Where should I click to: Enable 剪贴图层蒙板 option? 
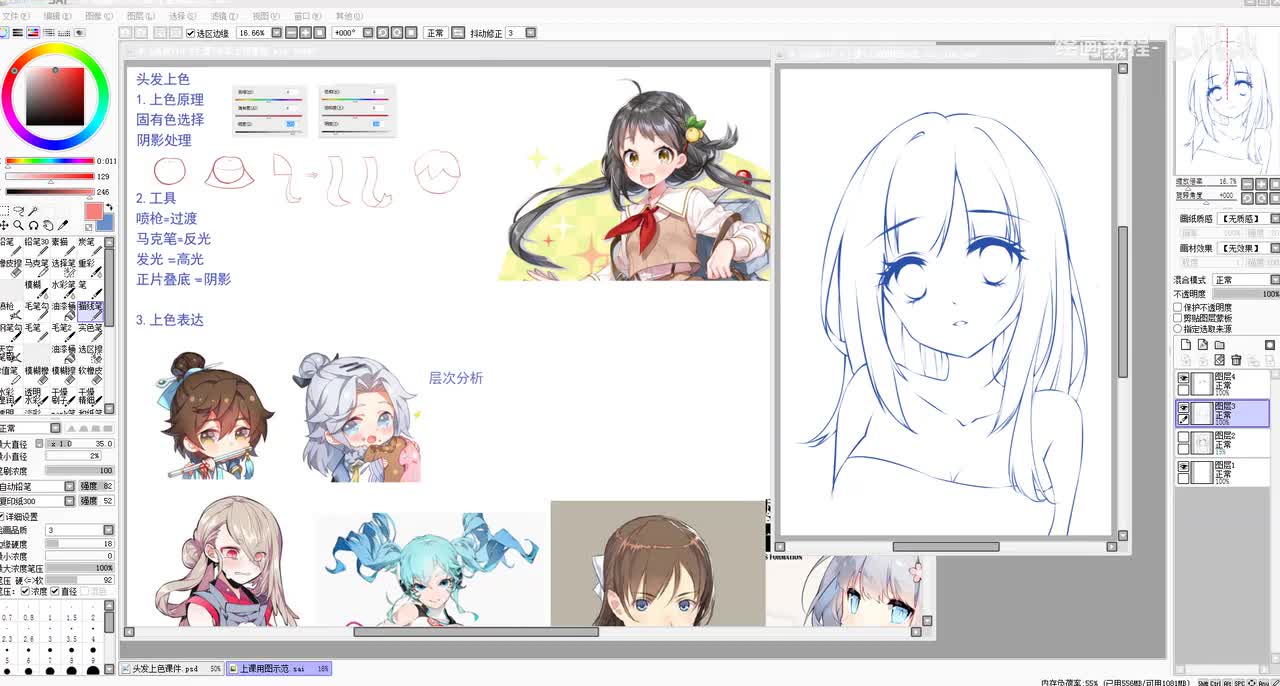click(1178, 318)
